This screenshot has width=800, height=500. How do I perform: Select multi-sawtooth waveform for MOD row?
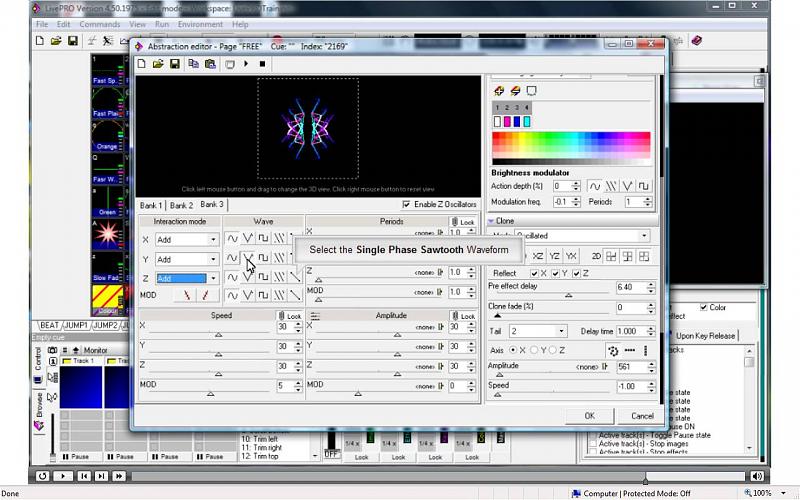pyautogui.click(x=279, y=295)
